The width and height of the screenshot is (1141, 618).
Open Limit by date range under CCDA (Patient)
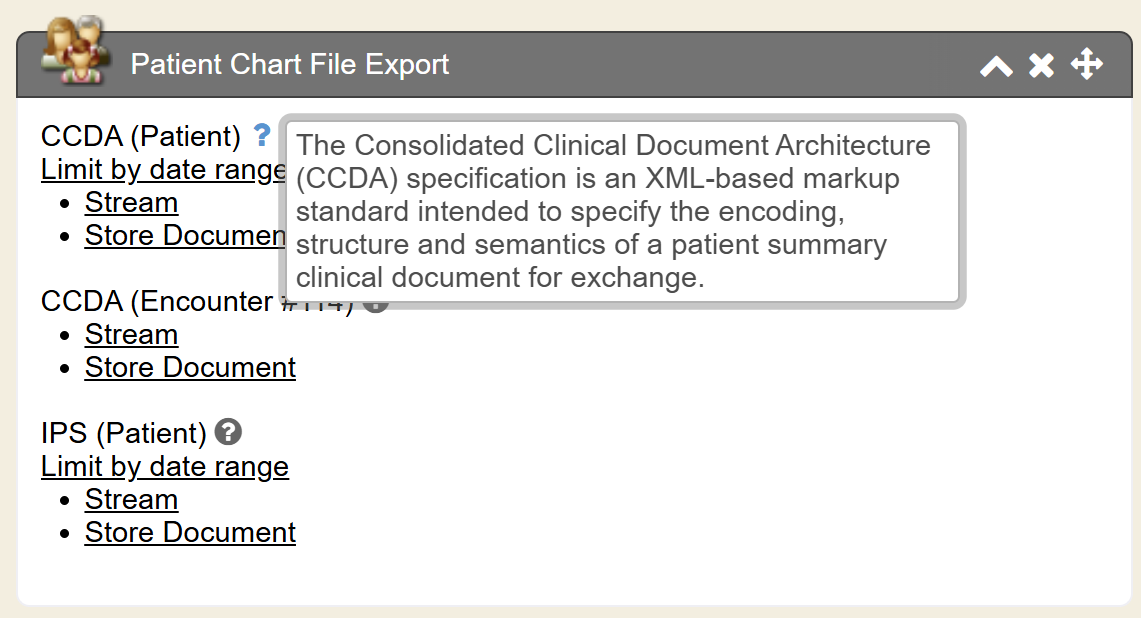point(160,170)
